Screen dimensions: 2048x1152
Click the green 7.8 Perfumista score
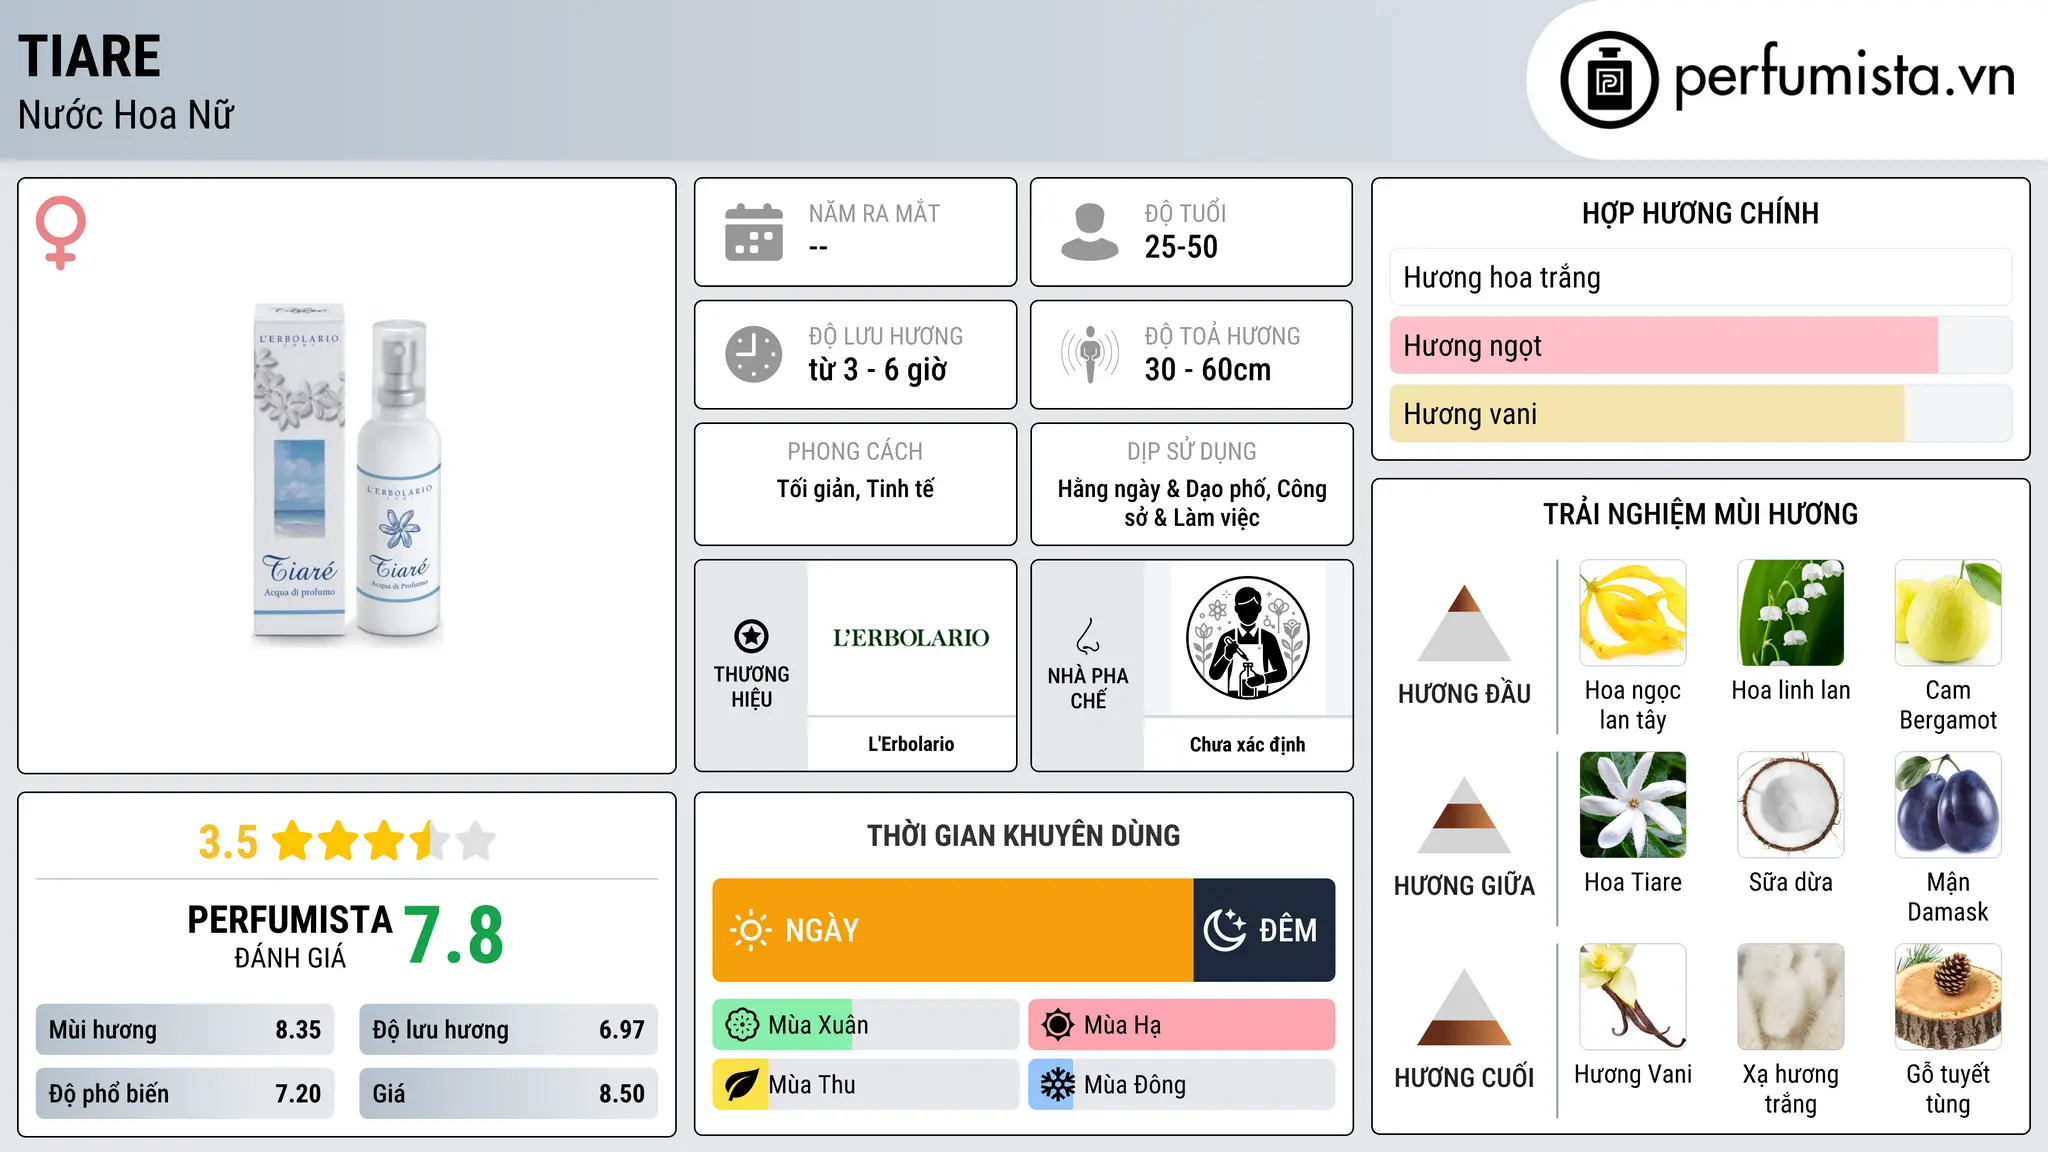454,936
